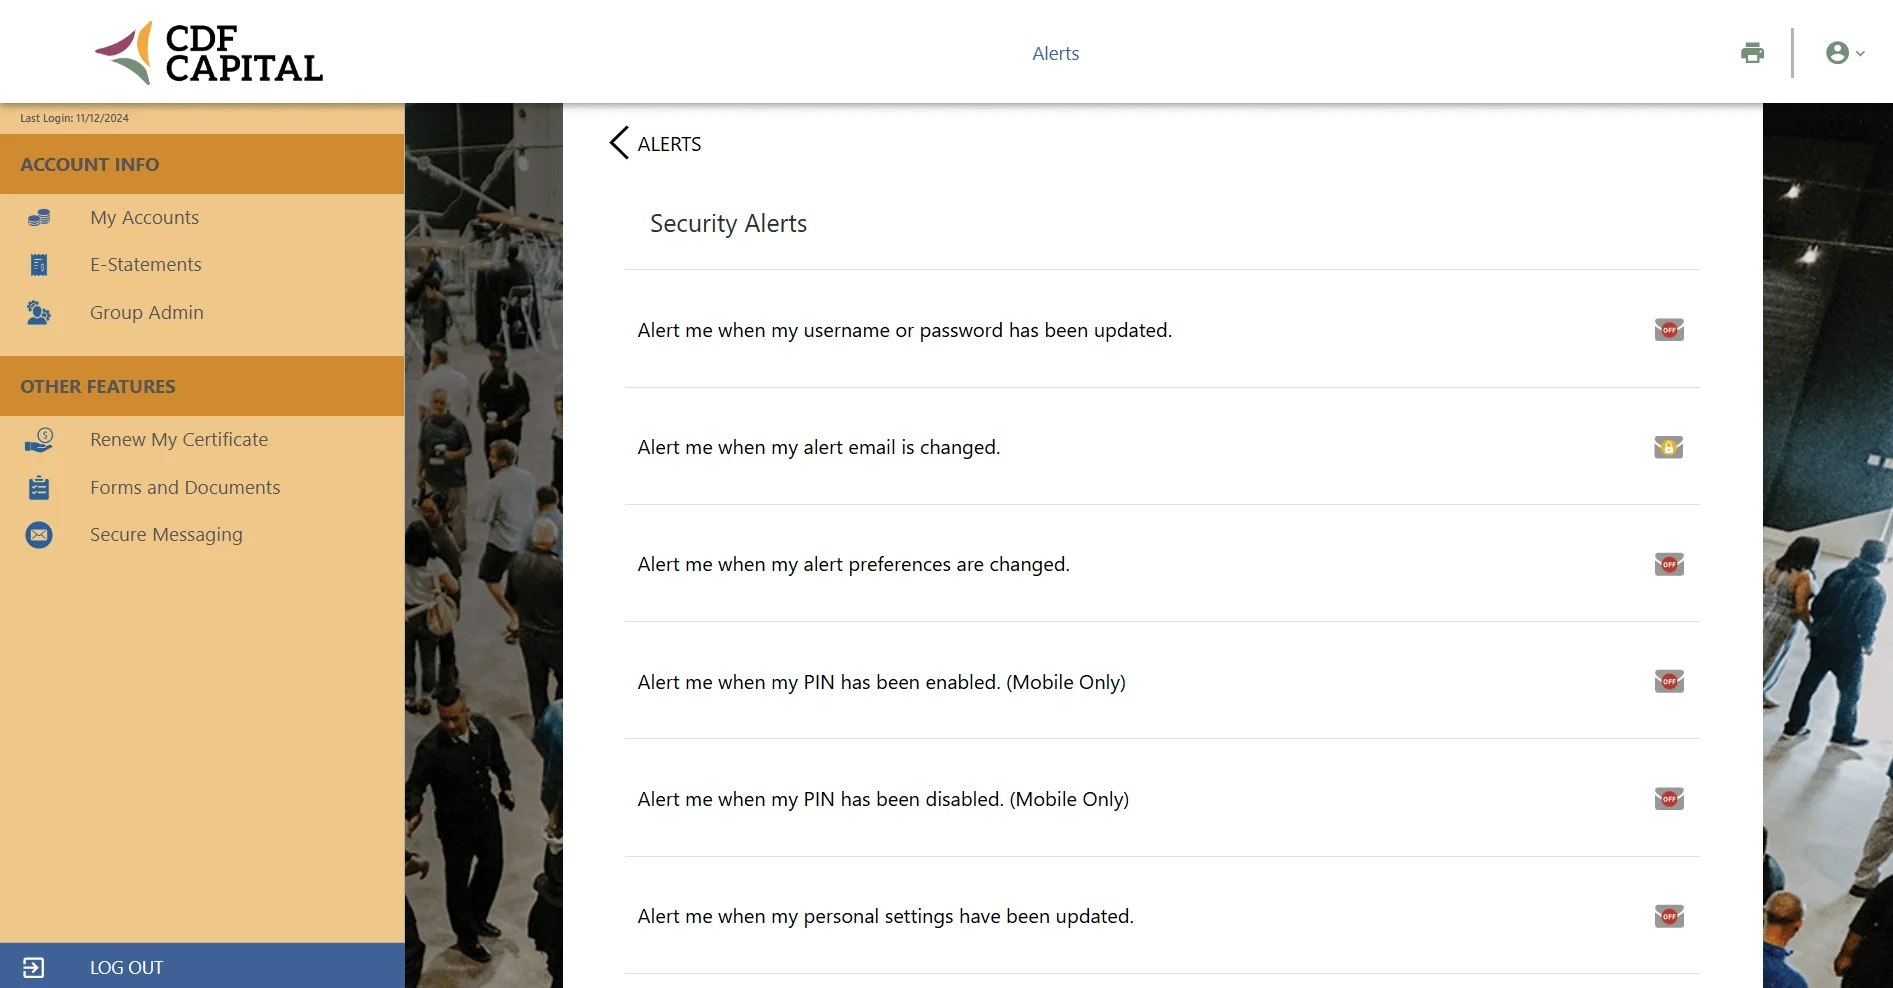The width and height of the screenshot is (1893, 988).
Task: Open My Accounts from sidebar menu
Action: coord(144,218)
